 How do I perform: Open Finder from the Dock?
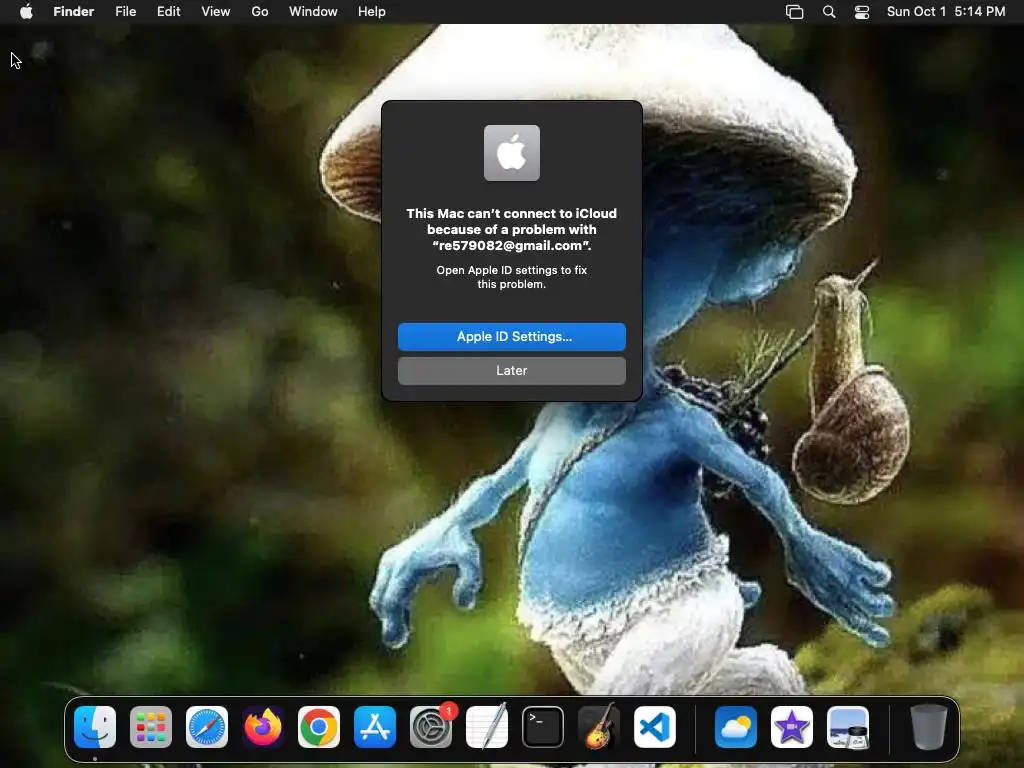(x=95, y=727)
